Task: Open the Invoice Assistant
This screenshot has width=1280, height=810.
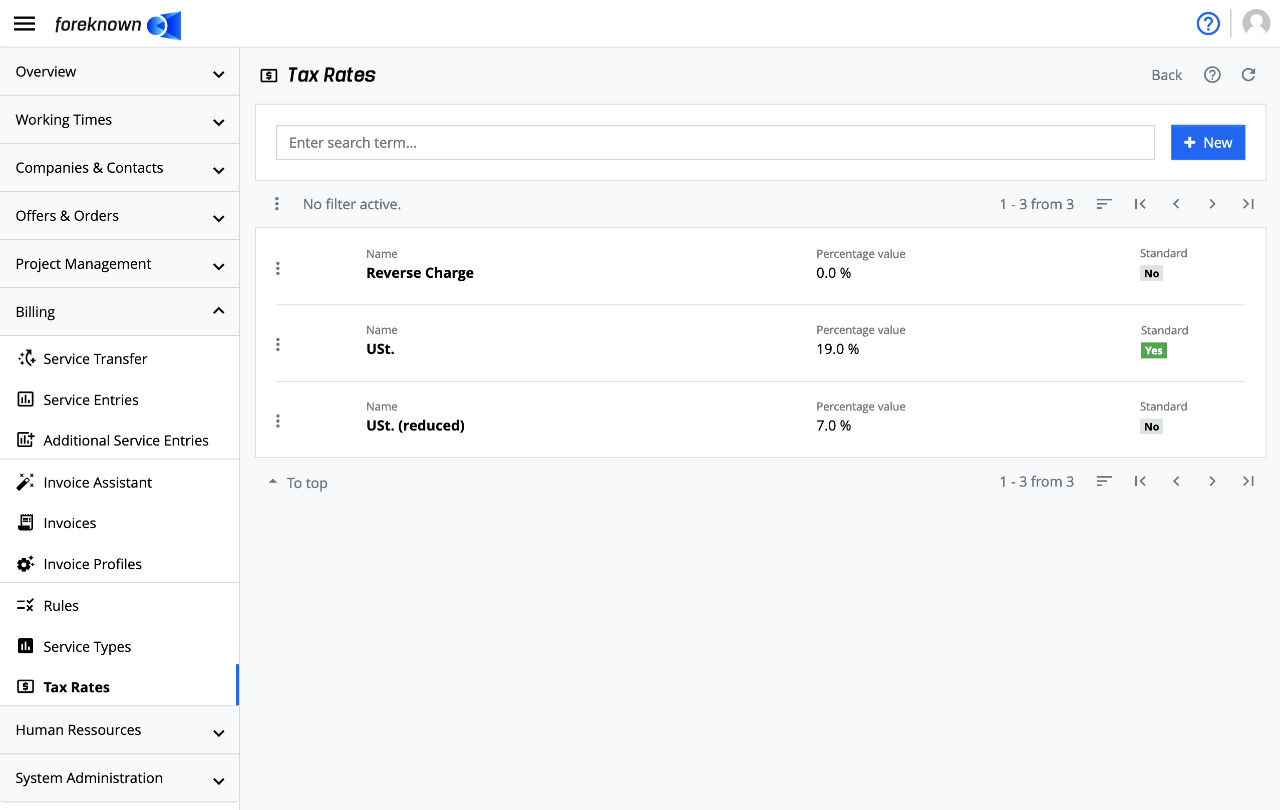Action: point(119,482)
